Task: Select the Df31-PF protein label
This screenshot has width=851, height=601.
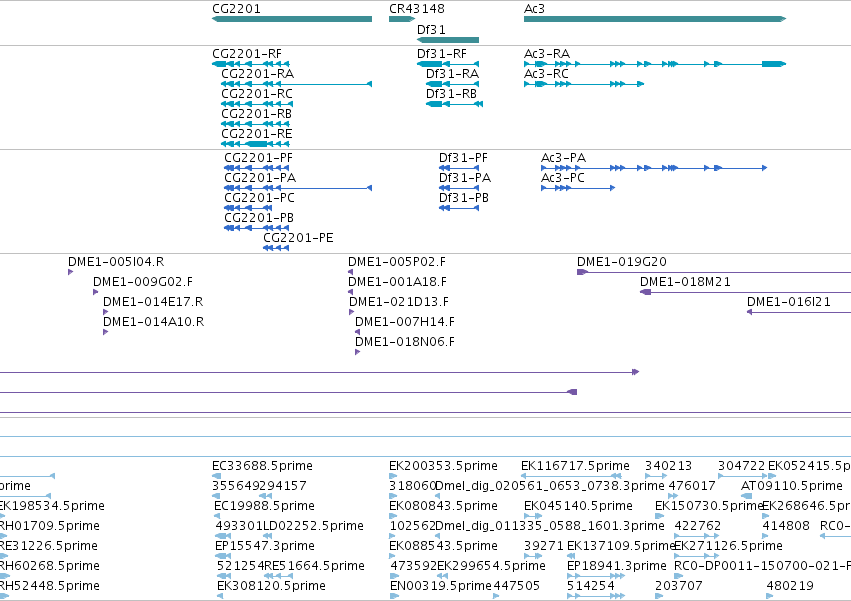Action: (463, 158)
